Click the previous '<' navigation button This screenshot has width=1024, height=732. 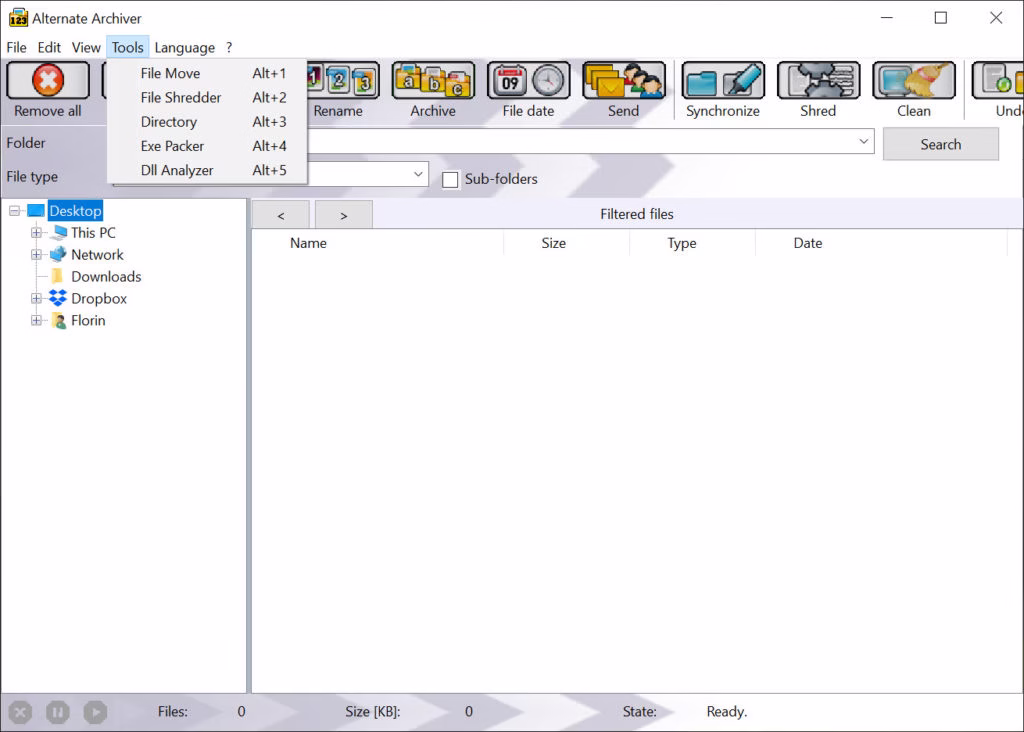click(280, 215)
